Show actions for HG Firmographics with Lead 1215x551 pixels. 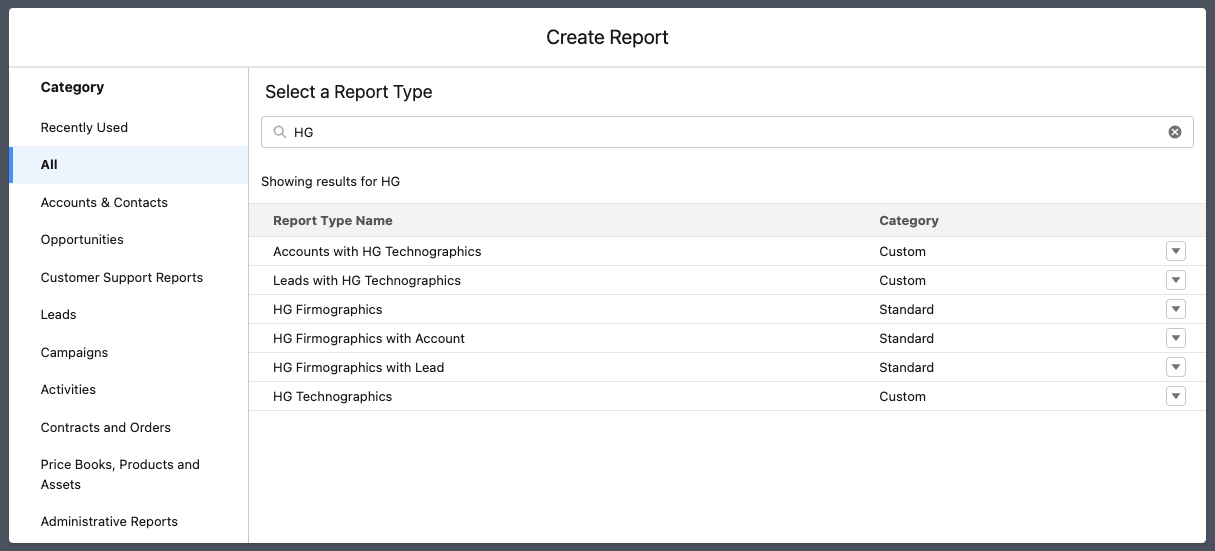tap(1175, 368)
